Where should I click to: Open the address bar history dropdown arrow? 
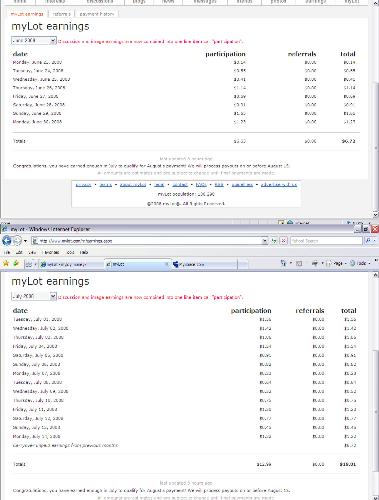265,241
